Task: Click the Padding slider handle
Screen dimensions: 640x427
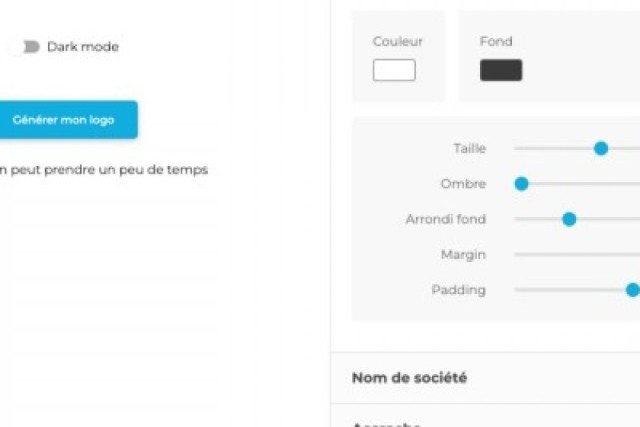Action: [x=632, y=290]
